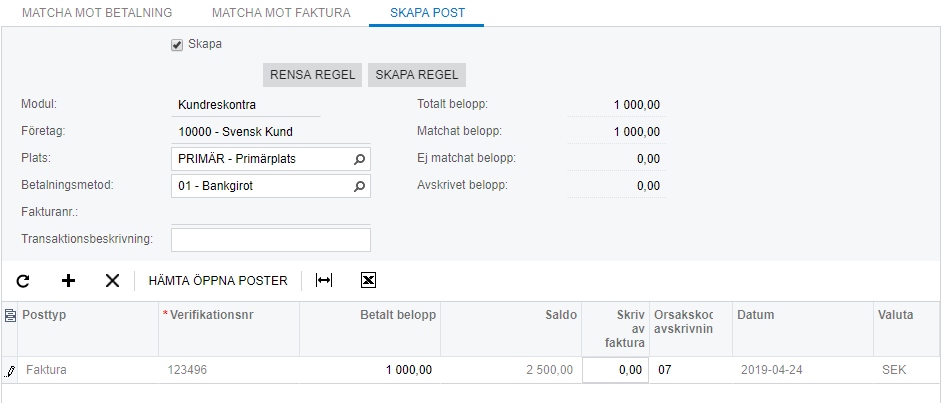Click the search icon in Plats field

point(360,159)
